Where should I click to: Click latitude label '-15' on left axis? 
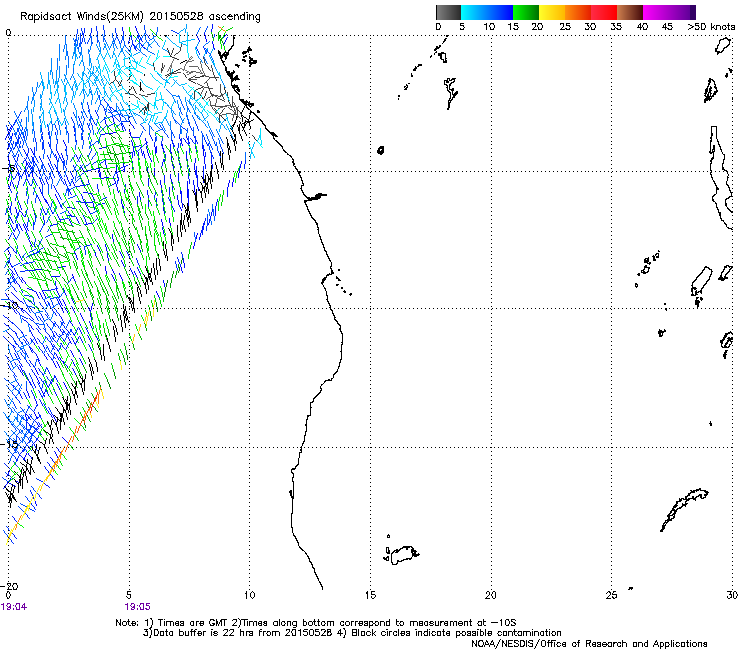click(x=10, y=445)
